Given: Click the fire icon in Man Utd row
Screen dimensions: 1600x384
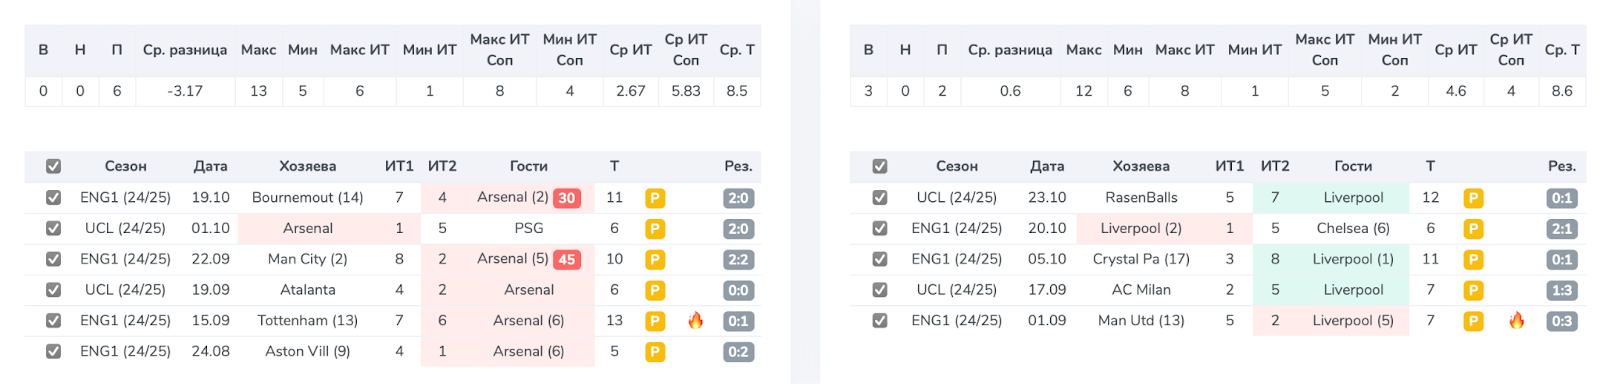Looking at the screenshot, I should (1517, 321).
